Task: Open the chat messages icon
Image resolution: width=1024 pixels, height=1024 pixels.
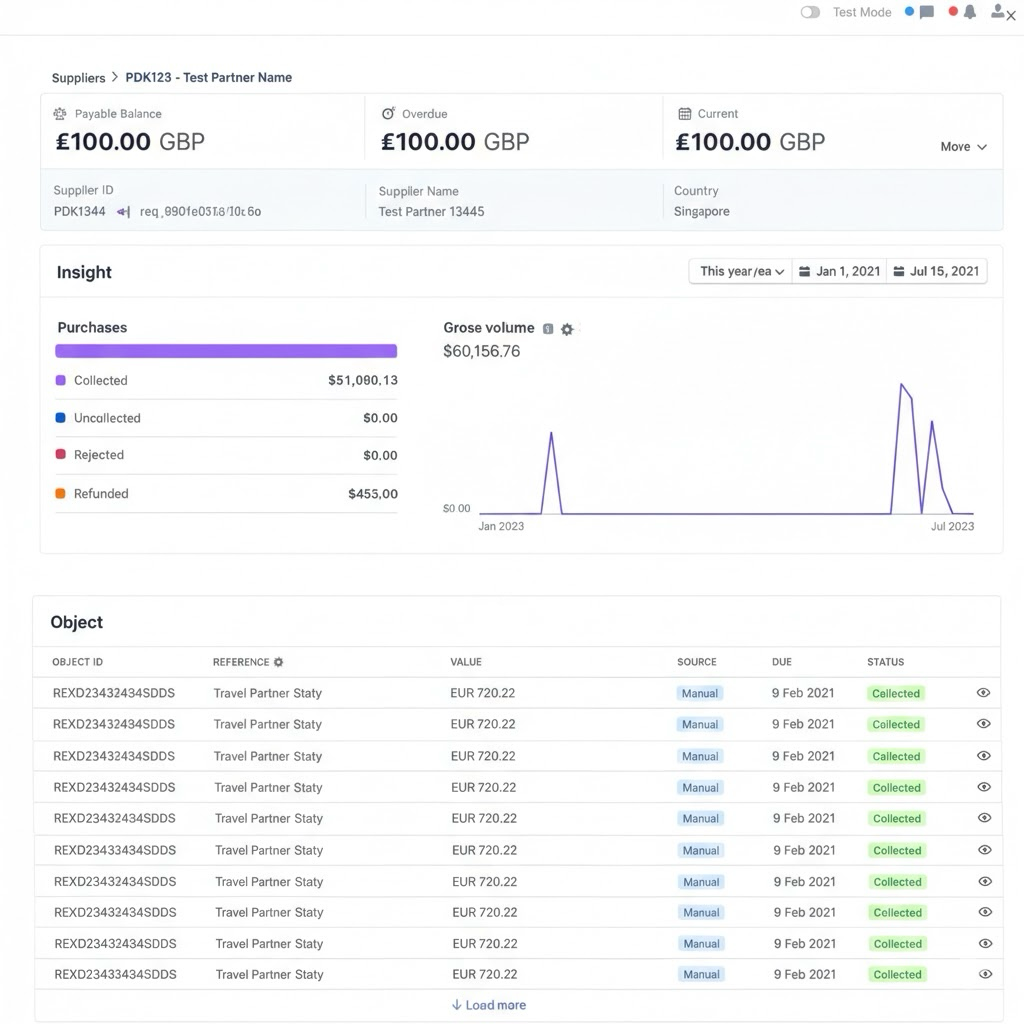Action: click(926, 12)
